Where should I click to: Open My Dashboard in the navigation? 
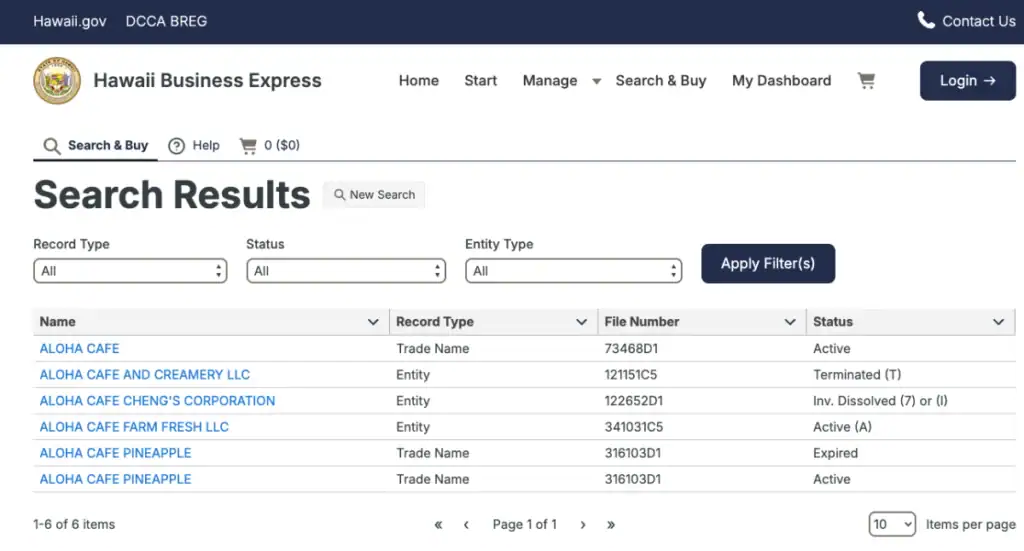pos(782,81)
